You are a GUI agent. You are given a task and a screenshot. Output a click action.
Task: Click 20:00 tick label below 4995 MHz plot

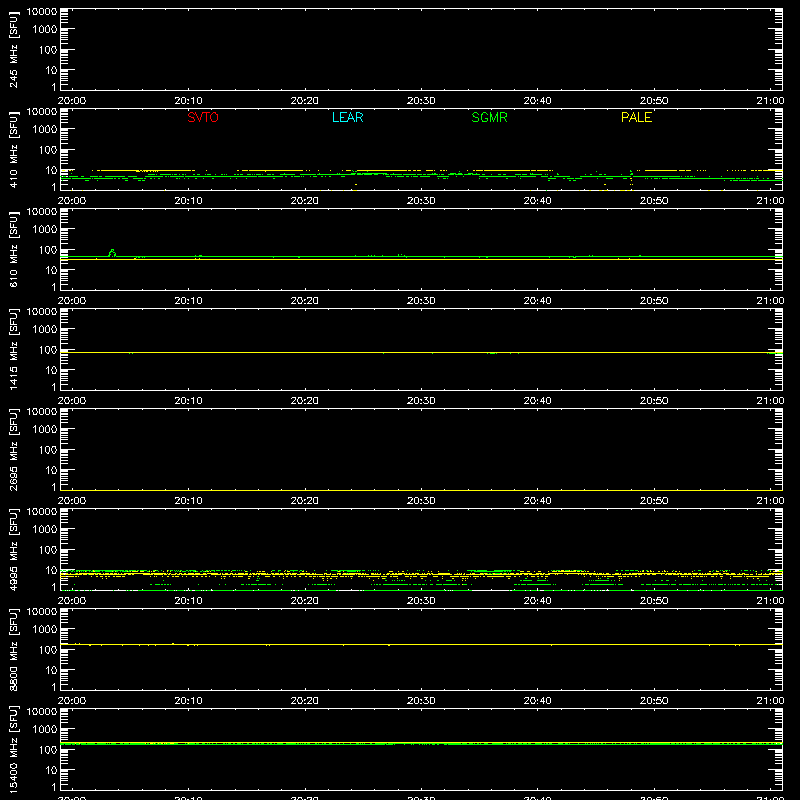(x=72, y=601)
